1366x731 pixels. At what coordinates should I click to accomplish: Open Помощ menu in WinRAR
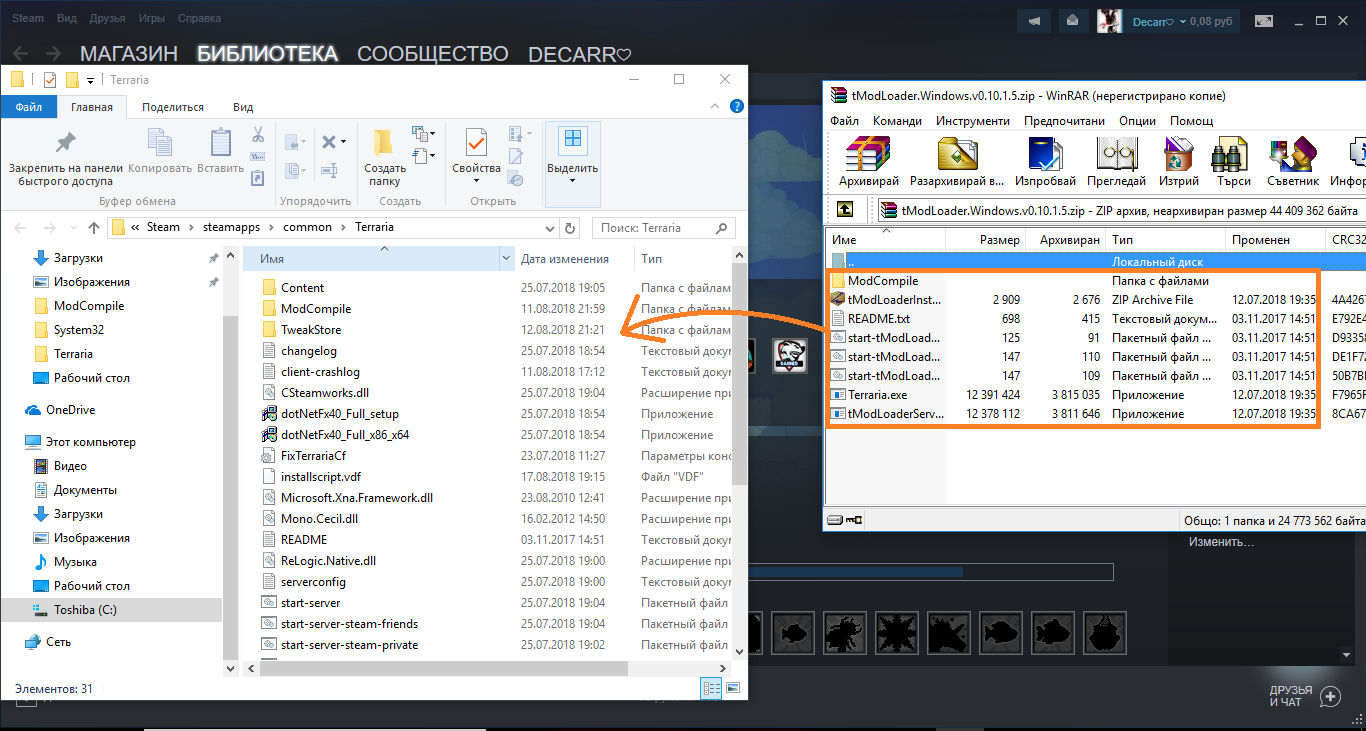[1192, 121]
